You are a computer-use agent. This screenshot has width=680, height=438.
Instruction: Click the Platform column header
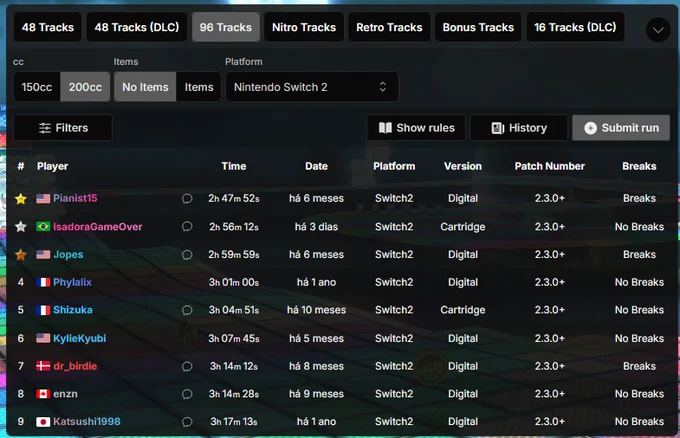[x=394, y=166]
